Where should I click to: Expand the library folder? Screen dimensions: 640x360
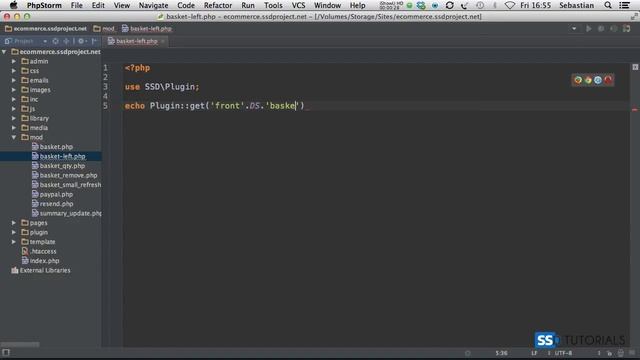click(14, 118)
